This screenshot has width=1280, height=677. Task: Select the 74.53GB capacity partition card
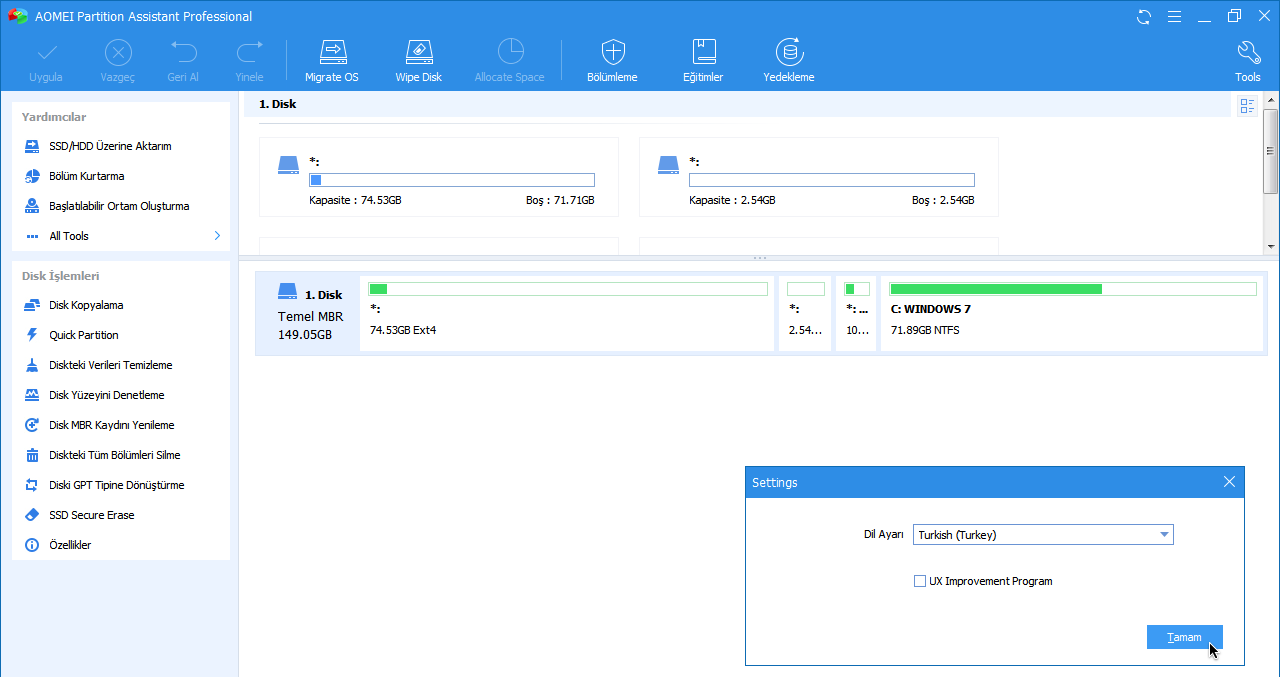click(439, 177)
